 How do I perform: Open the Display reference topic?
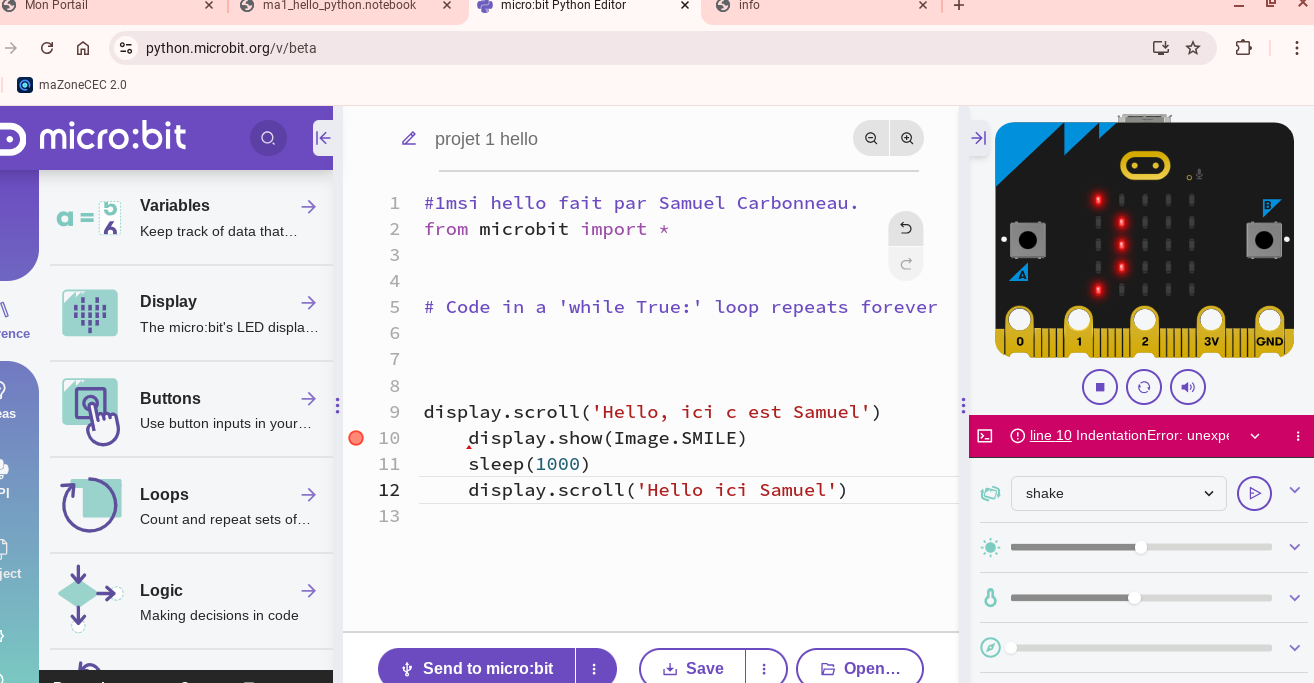(191, 314)
